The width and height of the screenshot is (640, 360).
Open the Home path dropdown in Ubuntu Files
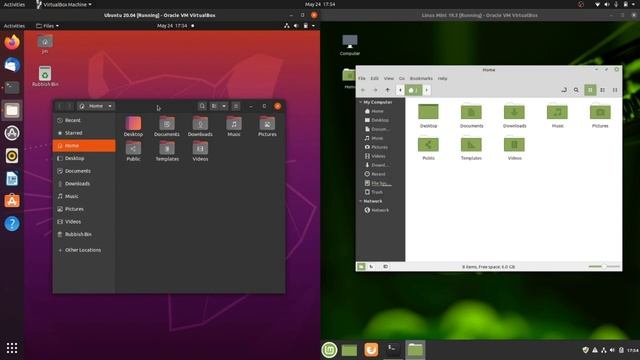(96, 106)
